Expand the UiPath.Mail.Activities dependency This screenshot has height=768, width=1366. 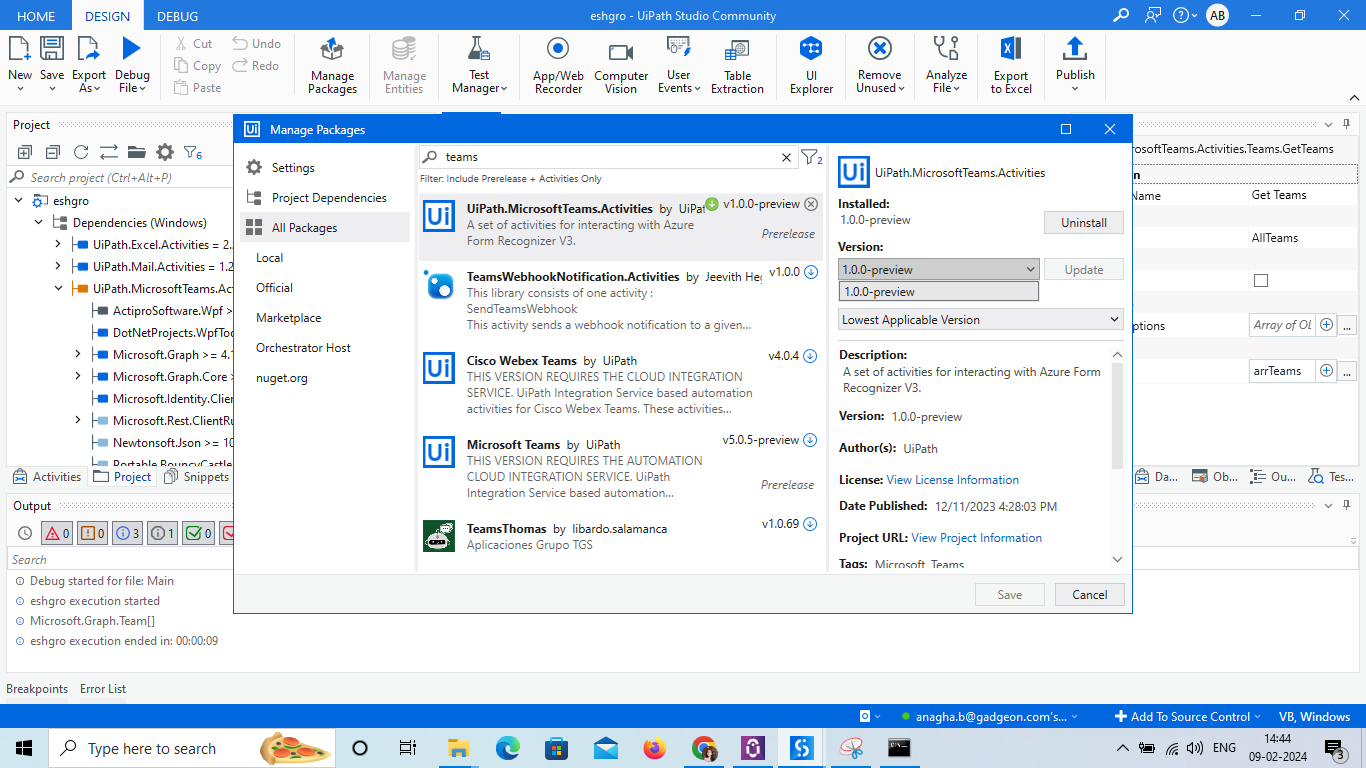pos(58,267)
